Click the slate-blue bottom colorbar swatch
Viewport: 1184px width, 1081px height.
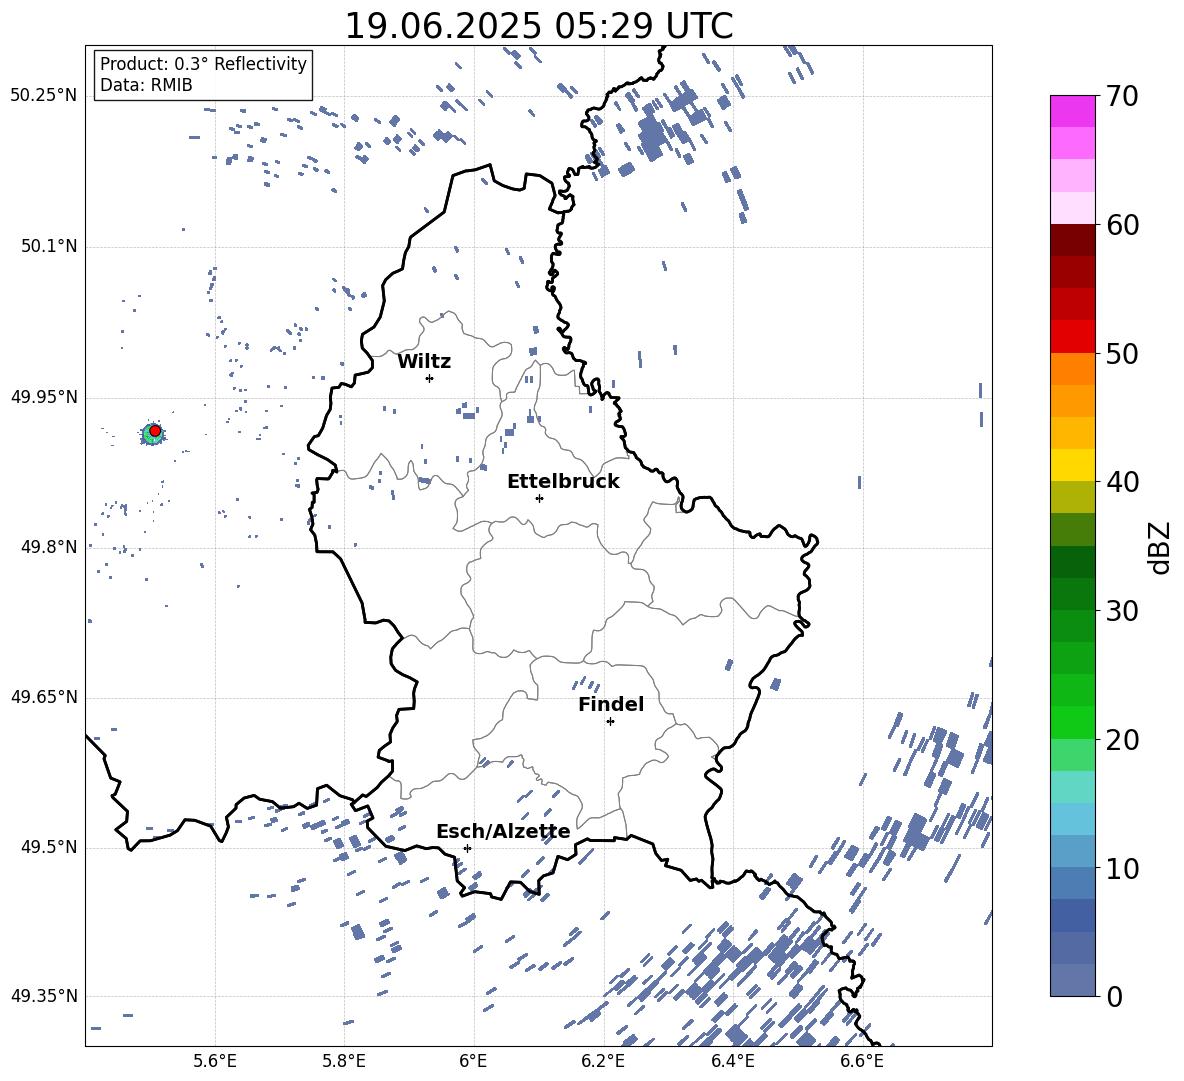(x=1072, y=980)
